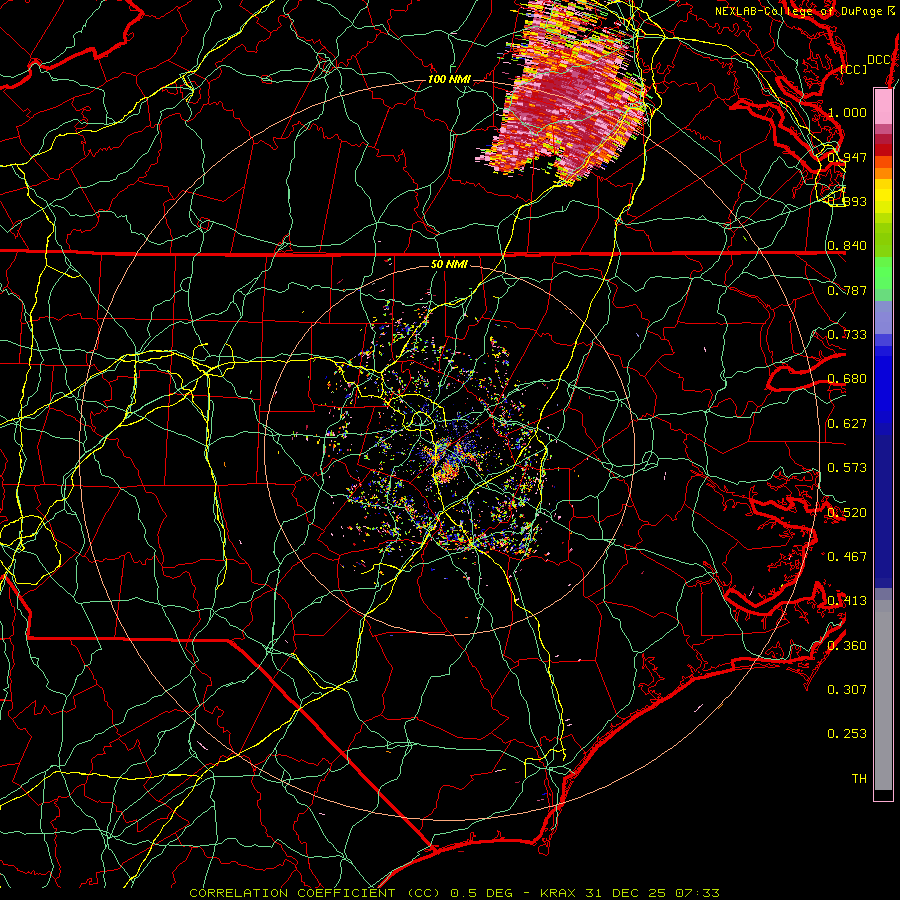Pick the 0.840 legend value
The height and width of the screenshot is (900, 900).
pos(847,245)
